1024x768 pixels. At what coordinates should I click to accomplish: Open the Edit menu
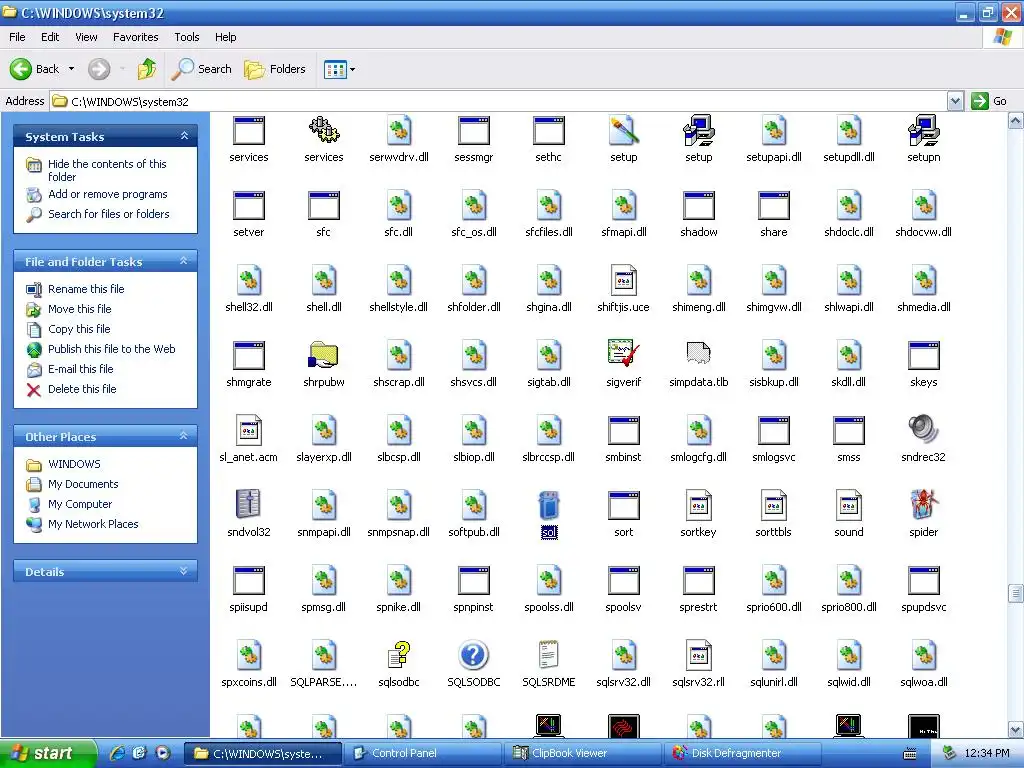click(x=50, y=37)
